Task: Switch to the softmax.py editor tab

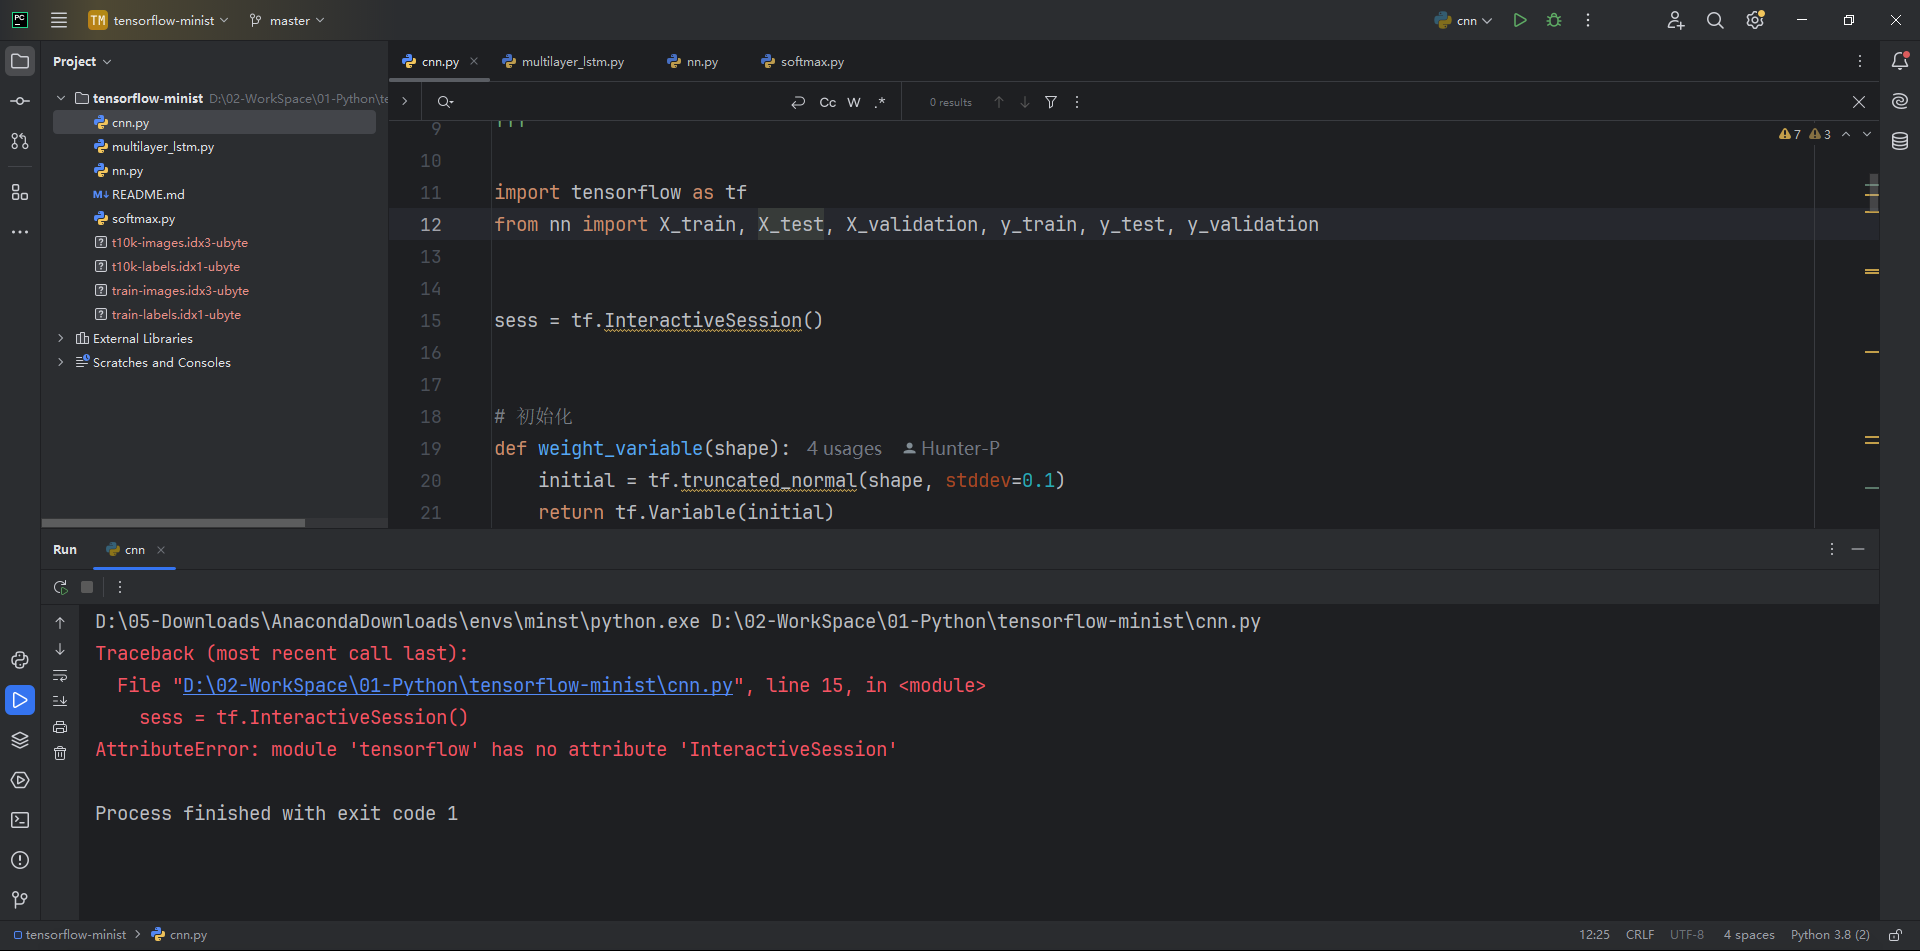Action: [811, 62]
